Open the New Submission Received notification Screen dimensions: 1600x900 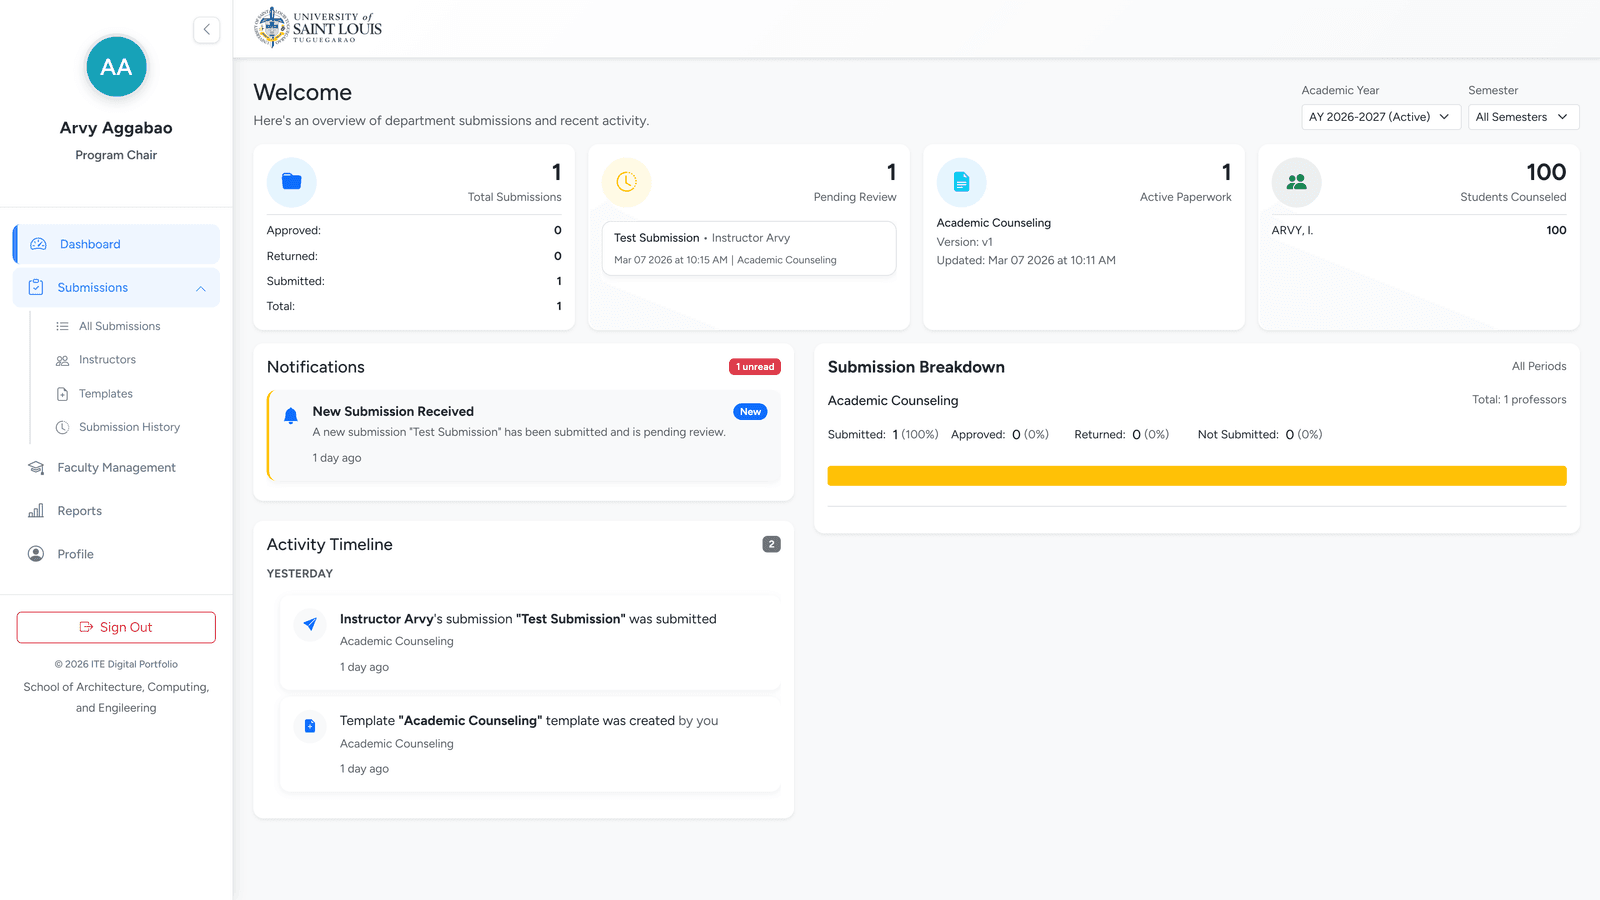[524, 435]
